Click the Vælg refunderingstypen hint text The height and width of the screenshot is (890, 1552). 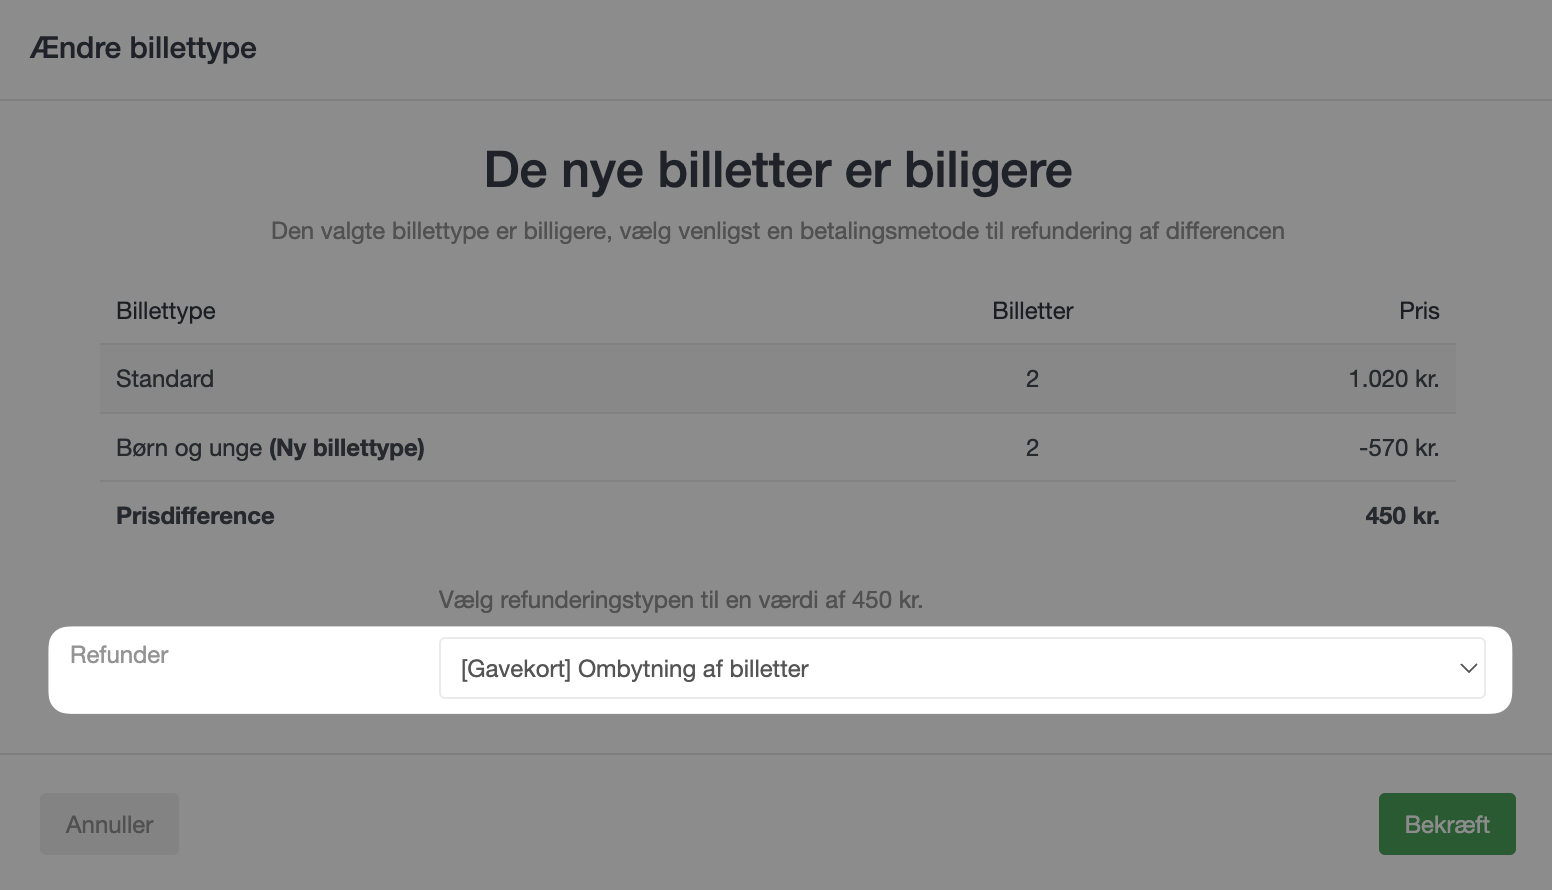680,600
